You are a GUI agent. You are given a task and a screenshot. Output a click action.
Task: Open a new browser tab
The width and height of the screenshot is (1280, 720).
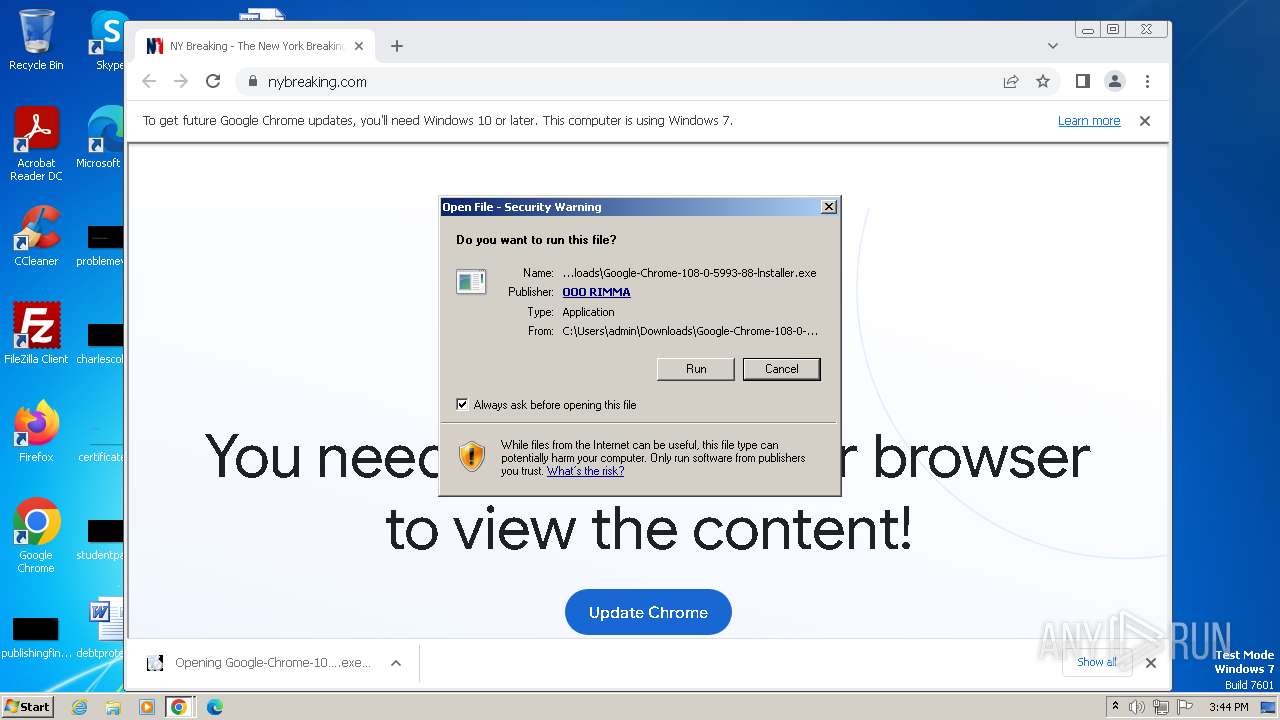397,46
